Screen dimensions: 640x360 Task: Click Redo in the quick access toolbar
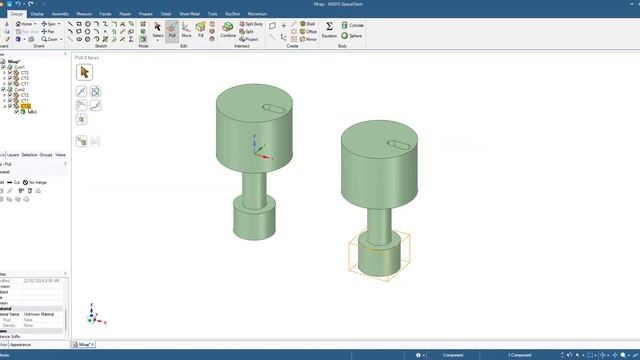[31, 4]
